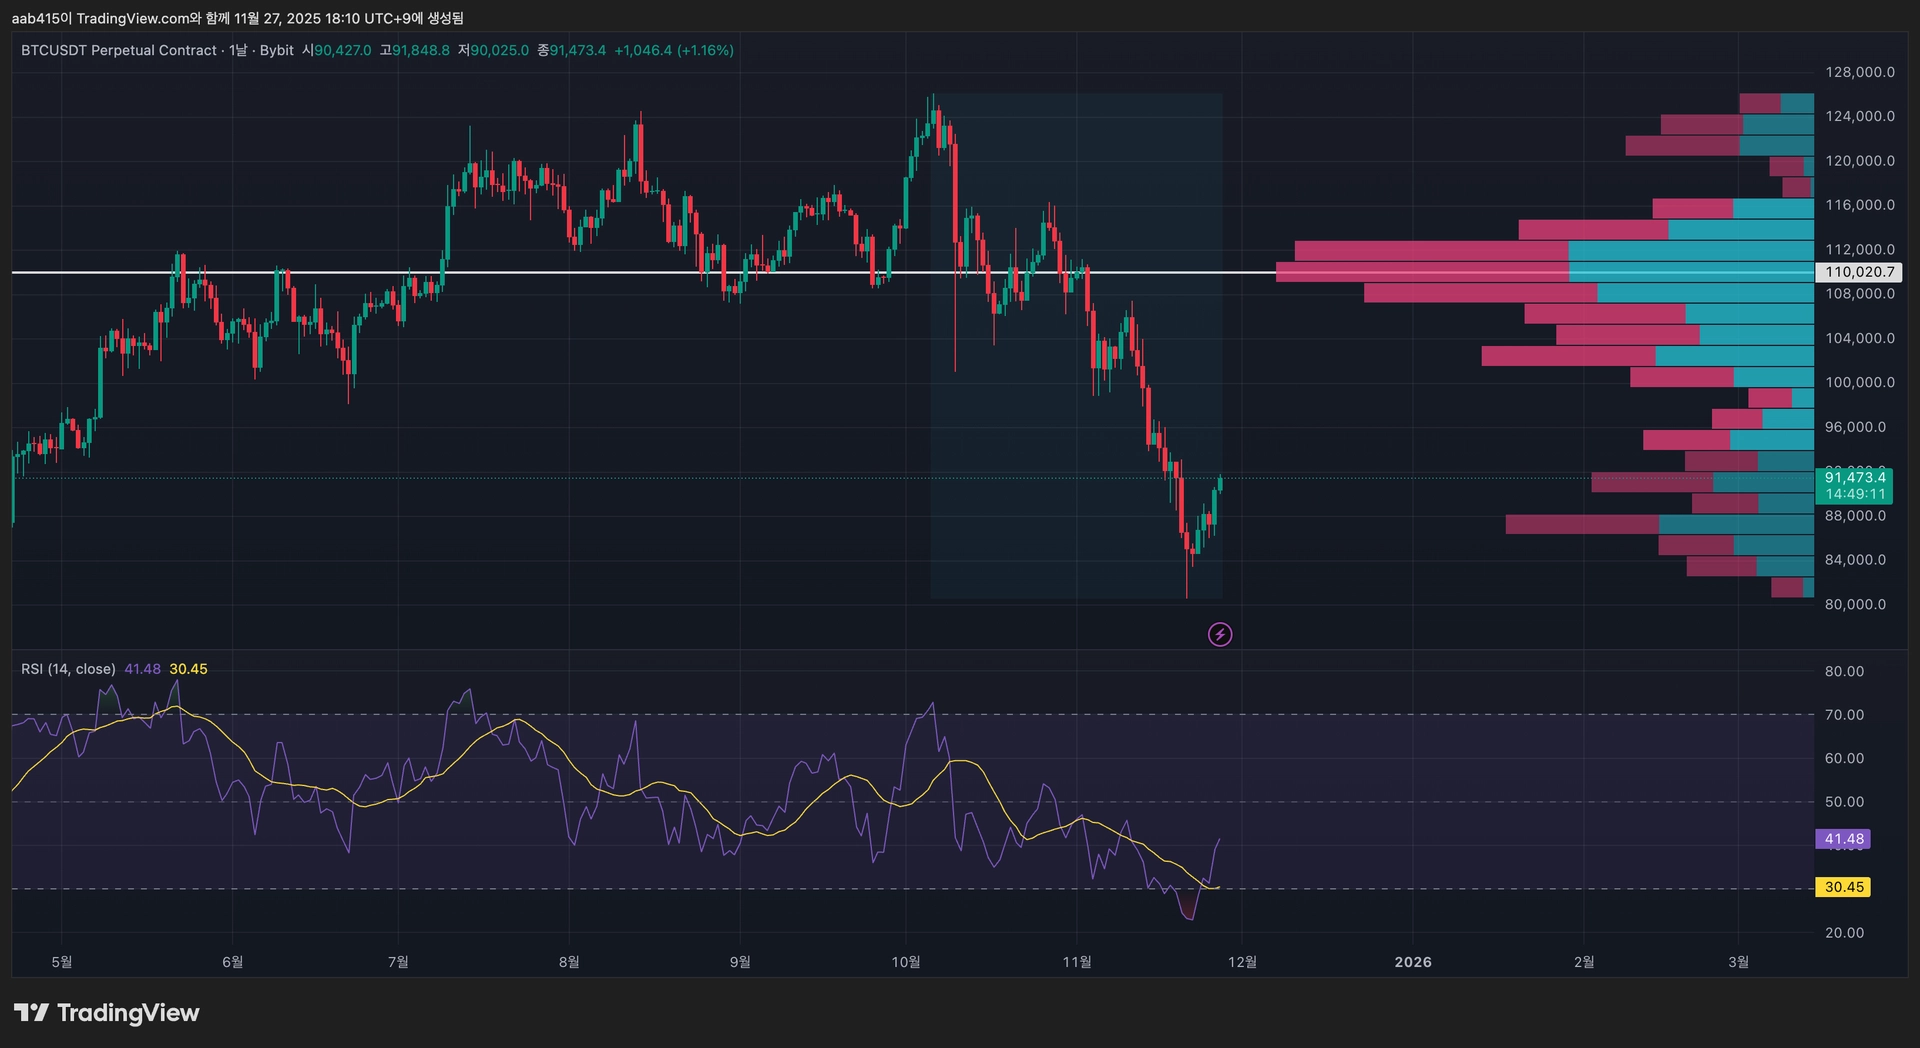Click the 110,020.7 horizontal line price label
Viewport: 1920px width, 1048px height.
pos(1859,272)
